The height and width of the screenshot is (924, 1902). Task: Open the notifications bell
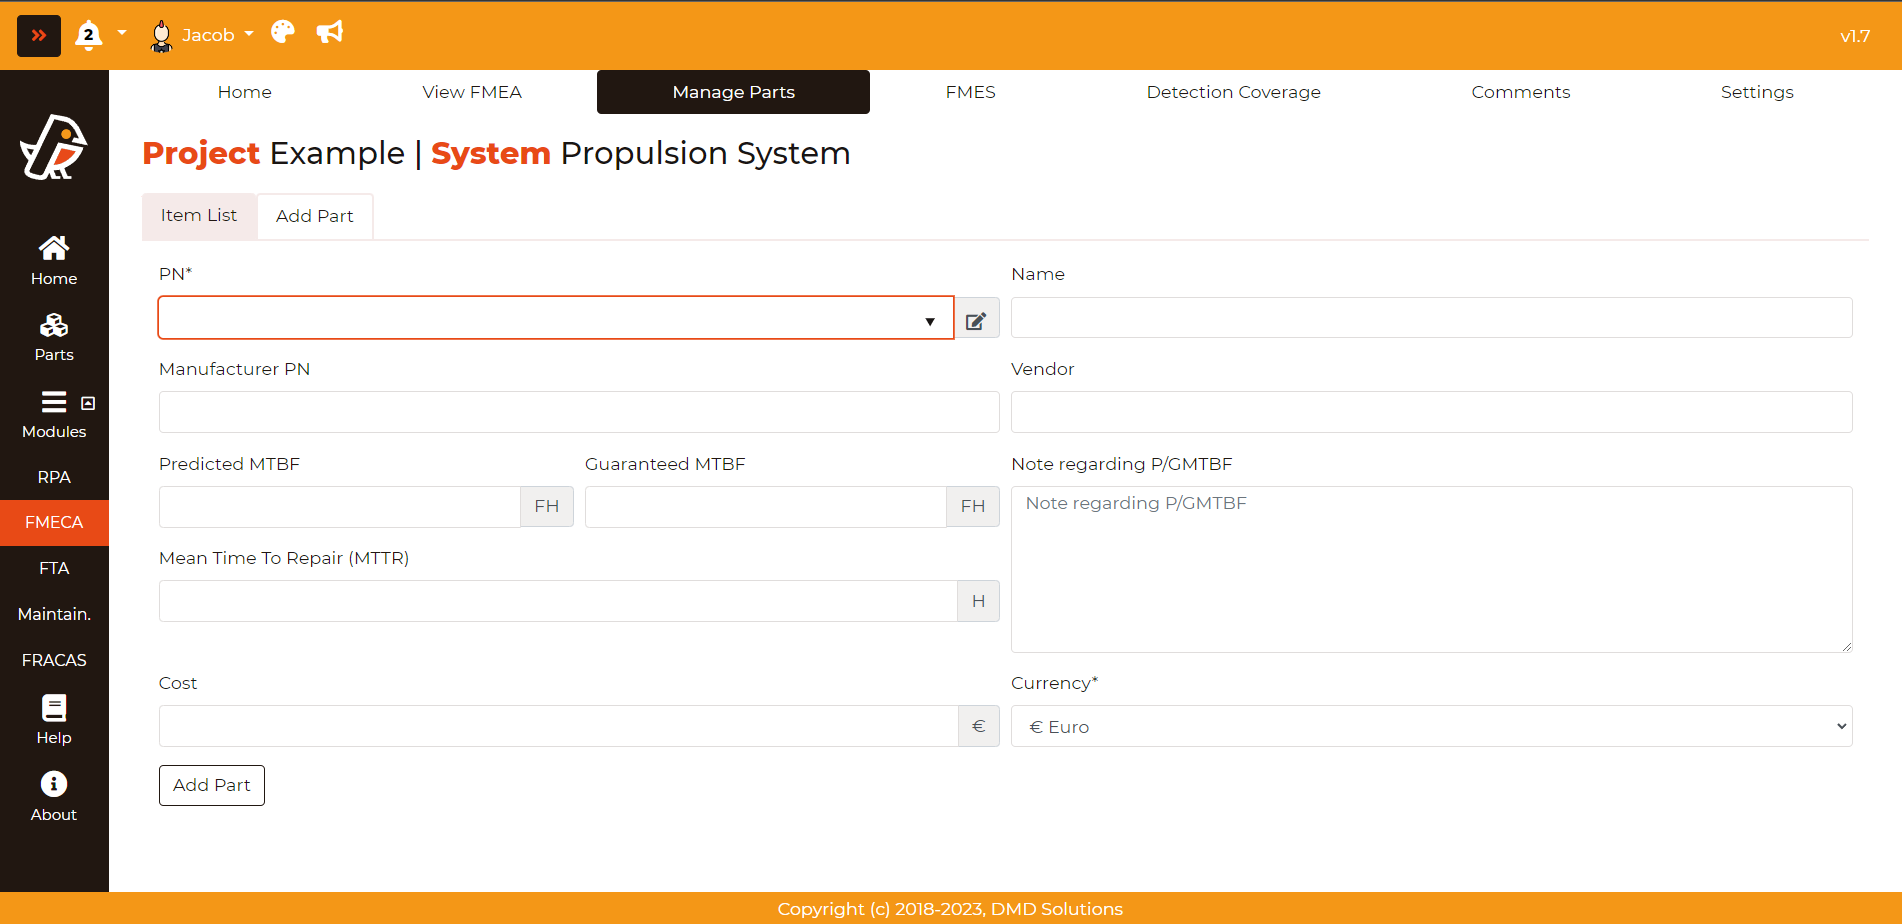[x=89, y=35]
